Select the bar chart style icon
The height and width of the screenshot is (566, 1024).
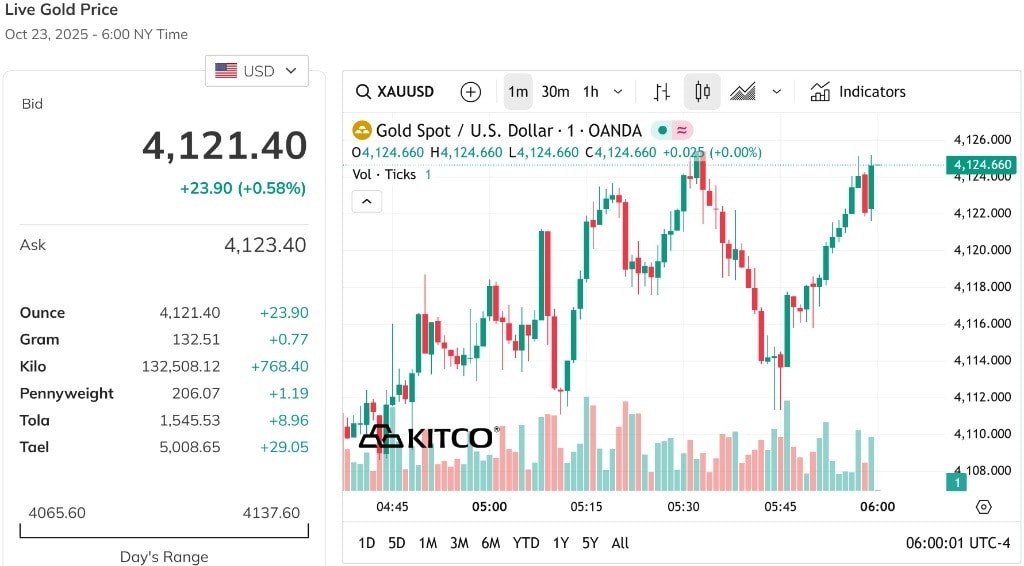pyautogui.click(x=662, y=92)
